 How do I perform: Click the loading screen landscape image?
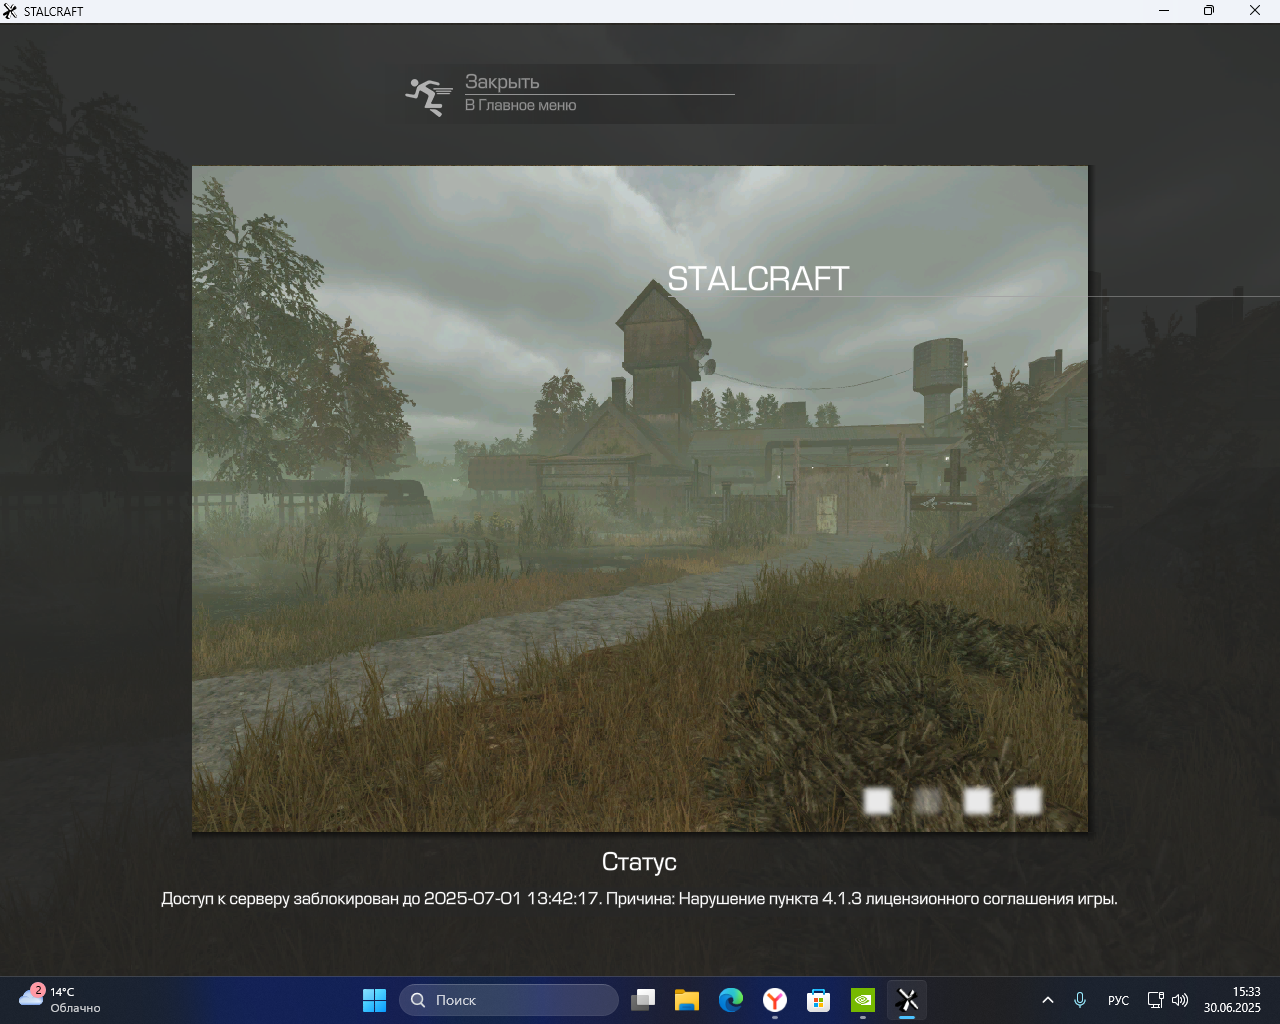click(x=640, y=499)
